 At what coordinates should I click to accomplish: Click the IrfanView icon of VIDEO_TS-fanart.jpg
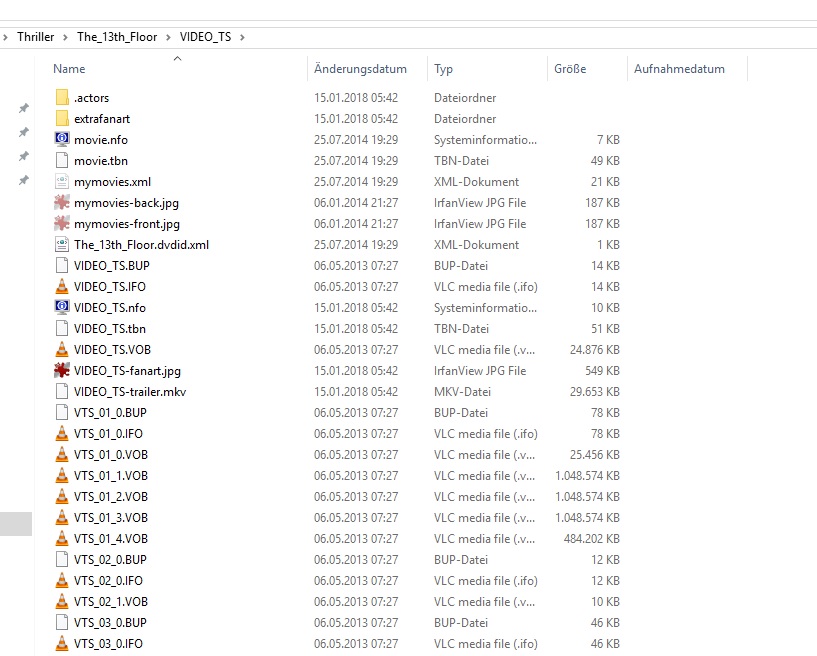tap(61, 370)
